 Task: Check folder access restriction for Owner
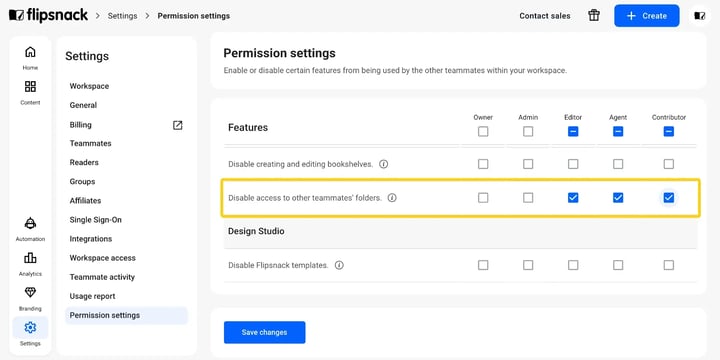pos(483,198)
